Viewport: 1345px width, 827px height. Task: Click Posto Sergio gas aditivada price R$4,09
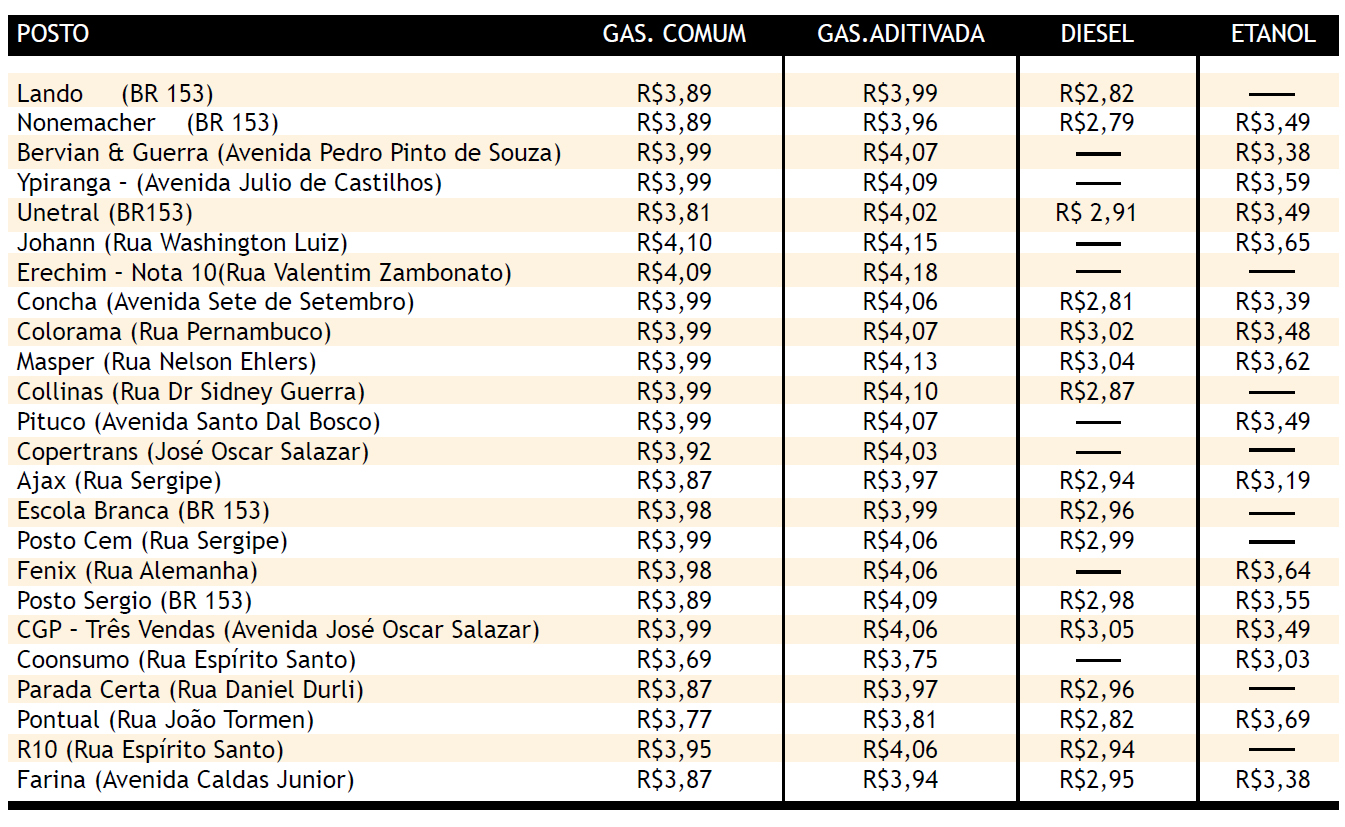[901, 600]
